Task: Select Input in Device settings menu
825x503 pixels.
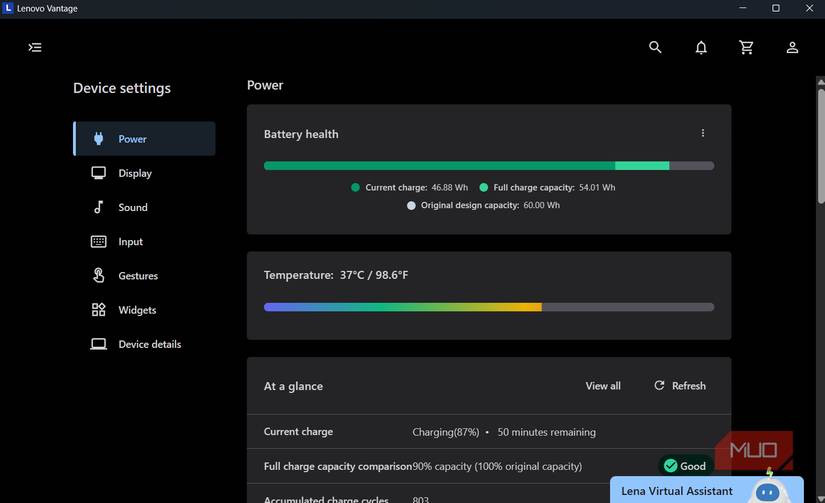Action: click(130, 242)
